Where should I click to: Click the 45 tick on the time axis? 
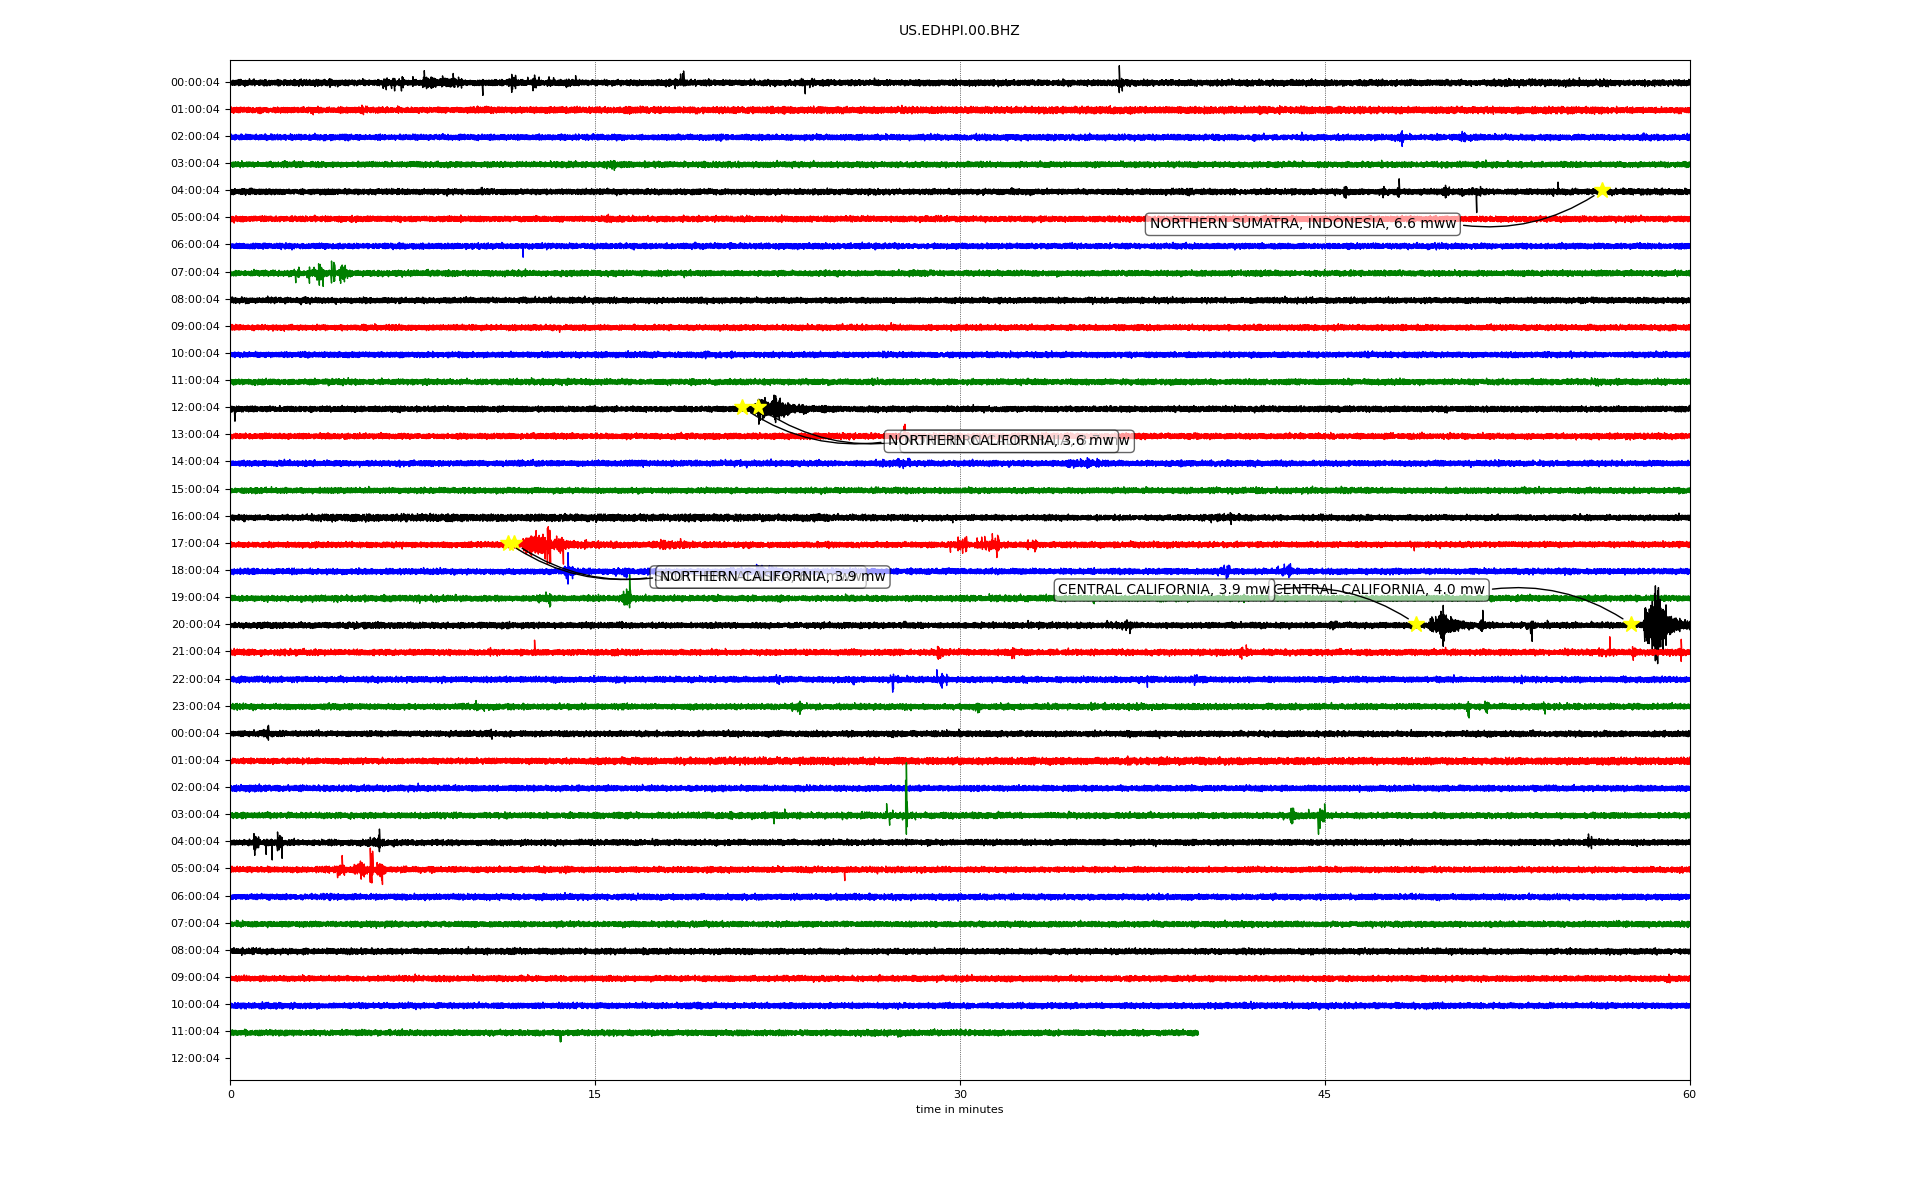(x=1325, y=1094)
